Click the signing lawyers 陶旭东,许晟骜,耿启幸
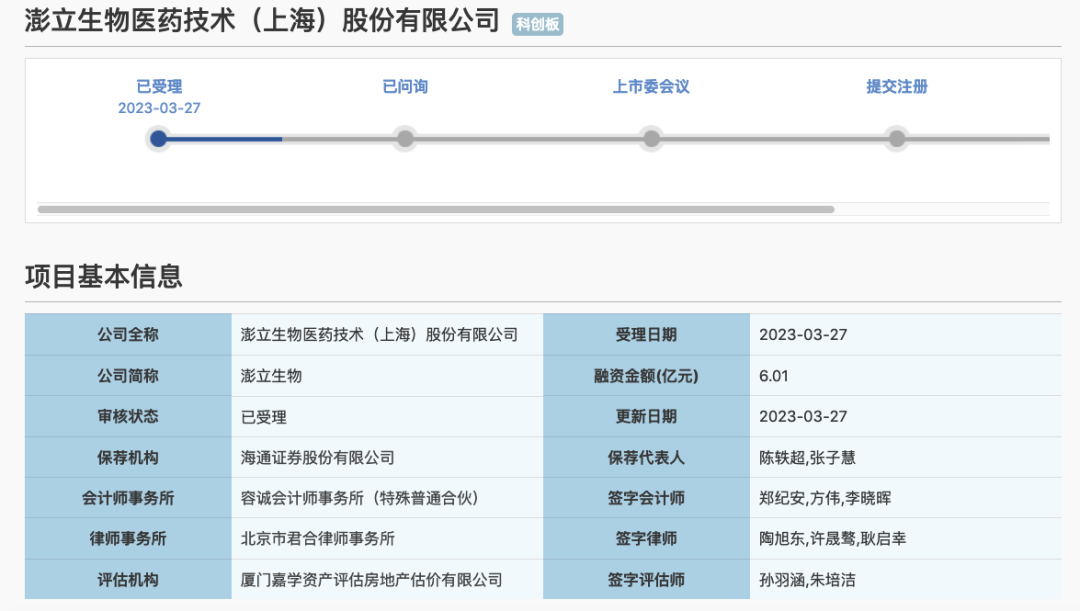Viewport: 1080px width, 611px height. tap(832, 538)
